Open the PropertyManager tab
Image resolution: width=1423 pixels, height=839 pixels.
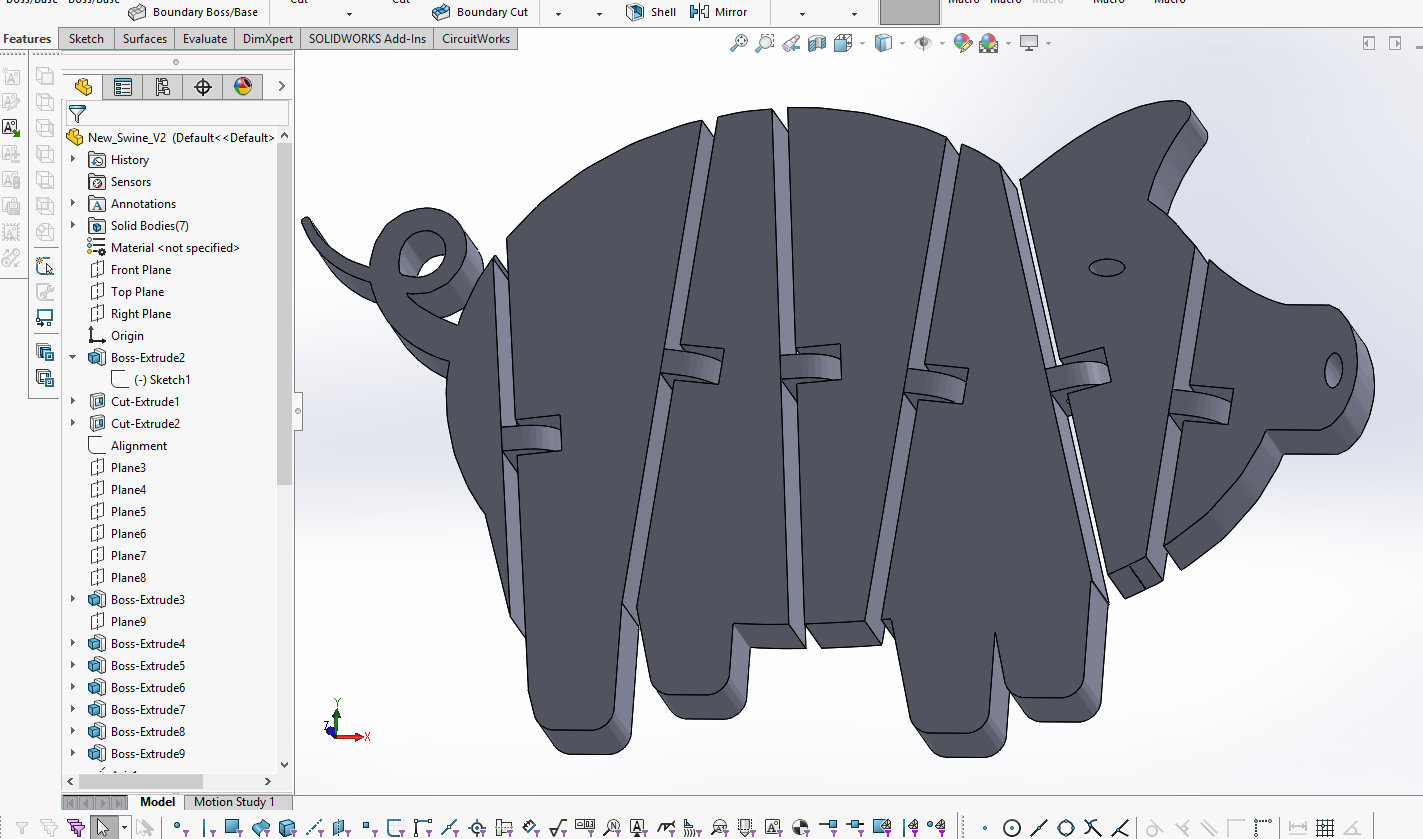pos(123,87)
